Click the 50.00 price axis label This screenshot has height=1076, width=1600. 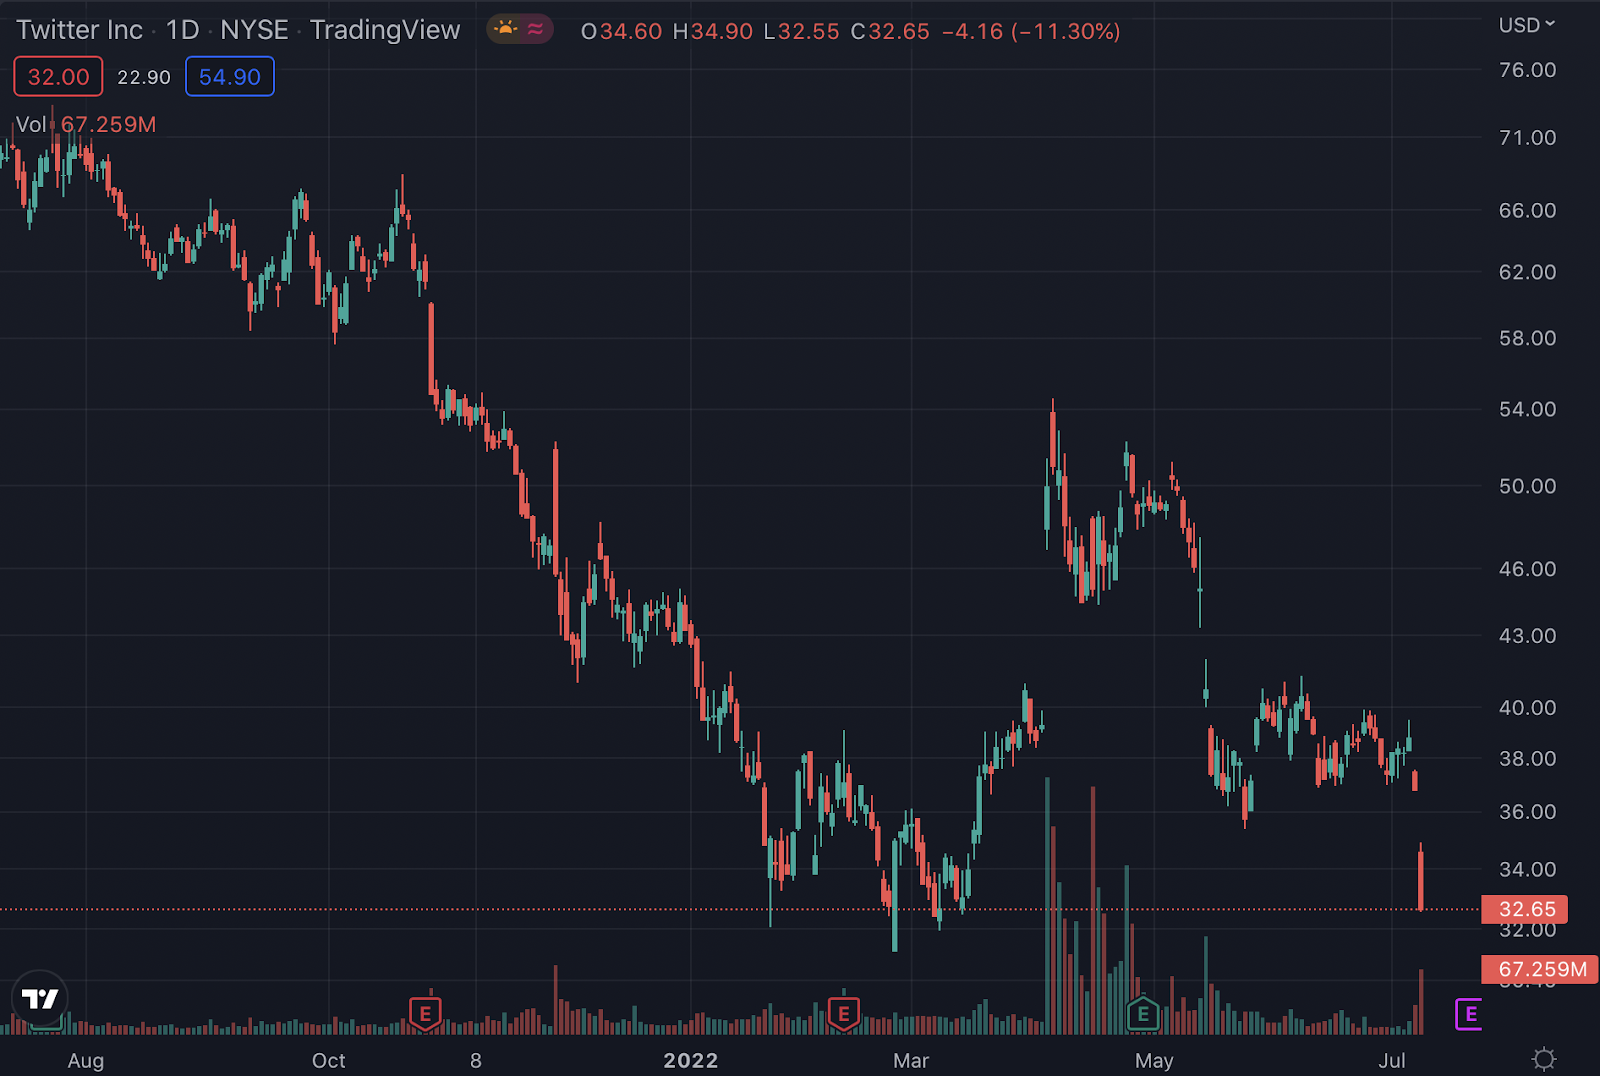pos(1527,486)
